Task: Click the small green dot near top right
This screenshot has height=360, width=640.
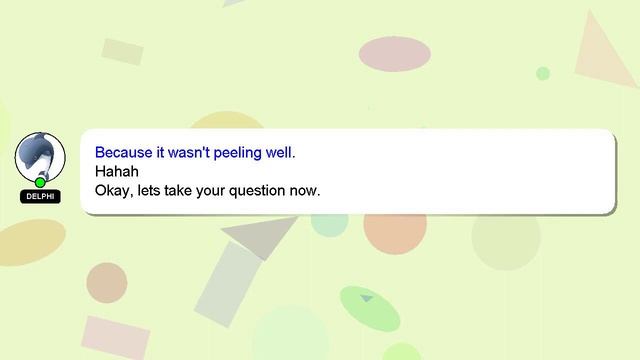Action: click(x=543, y=73)
